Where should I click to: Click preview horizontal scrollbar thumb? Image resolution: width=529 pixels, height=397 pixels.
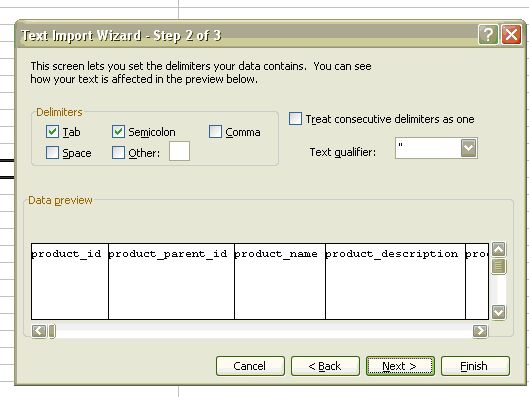52,331
